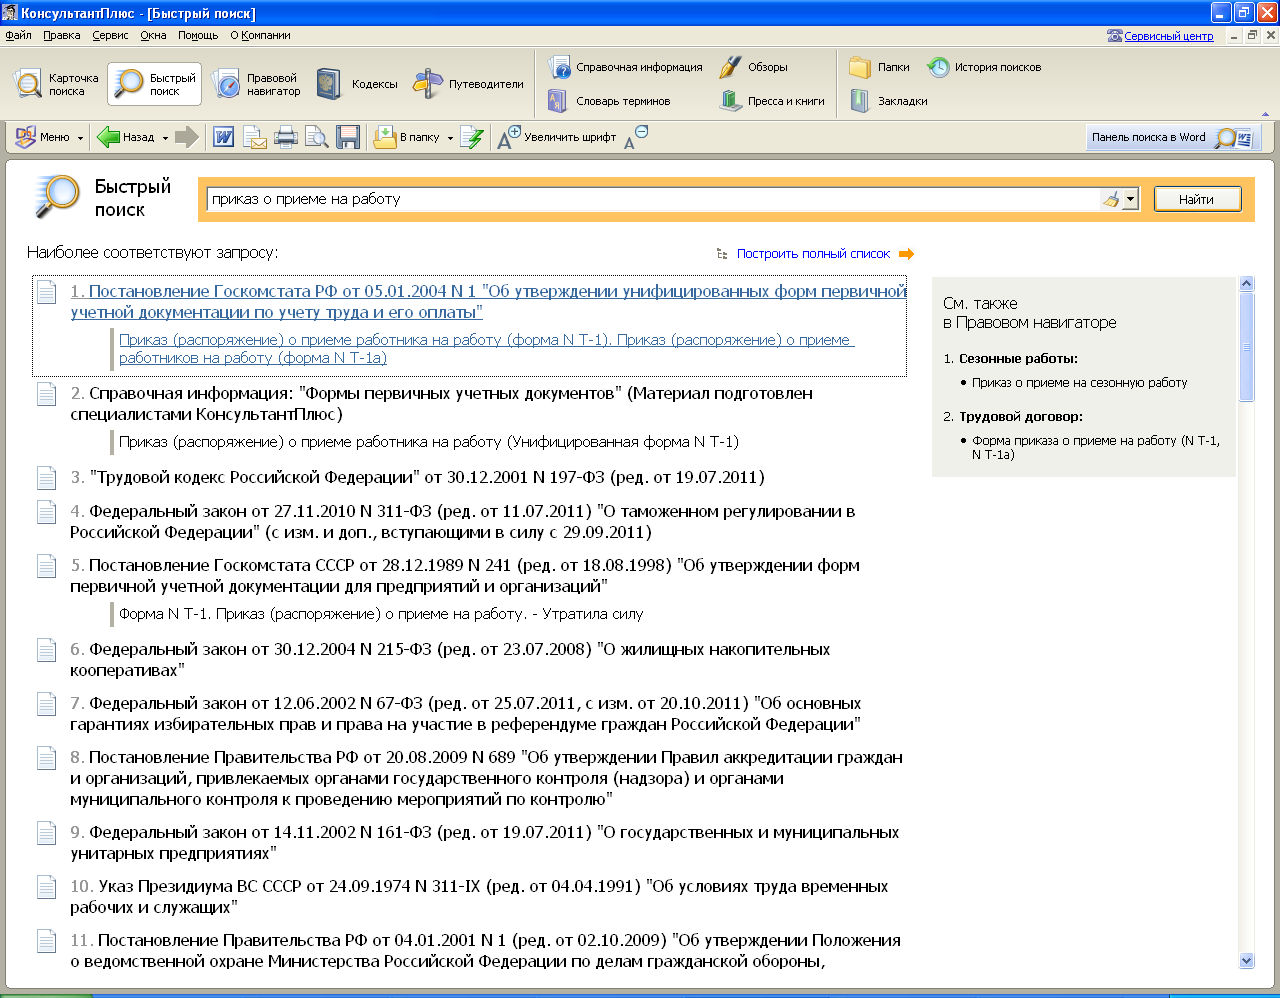Select the Быстрый поиск toolbar button
Viewport: 1280px width, 998px height.
coord(154,84)
